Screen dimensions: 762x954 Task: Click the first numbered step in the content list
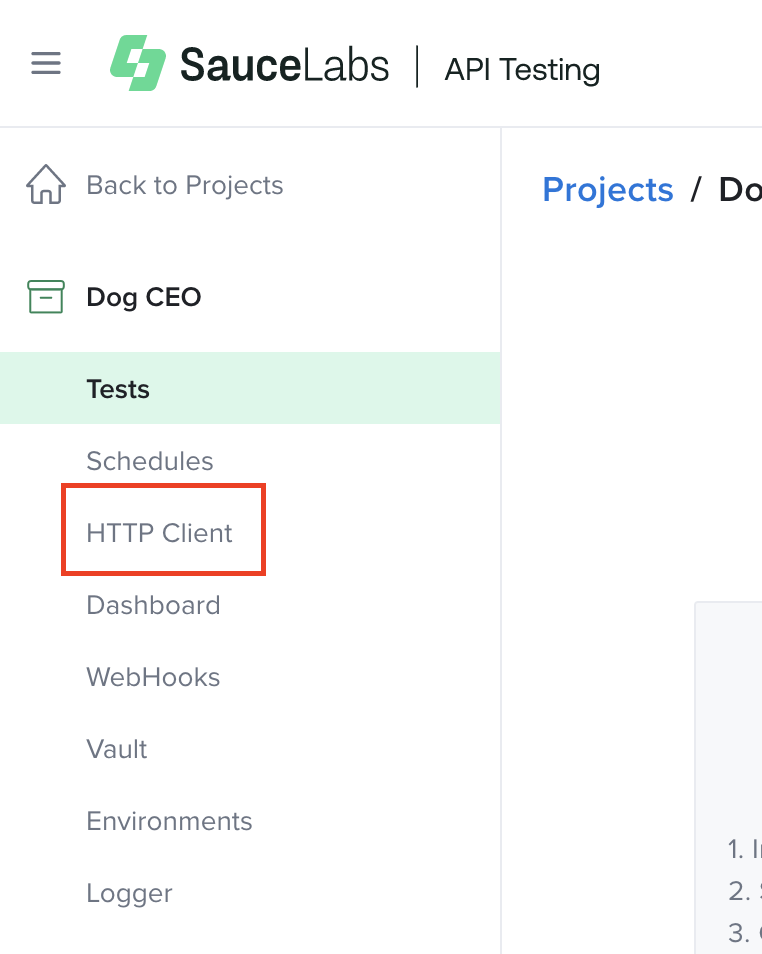click(x=745, y=849)
